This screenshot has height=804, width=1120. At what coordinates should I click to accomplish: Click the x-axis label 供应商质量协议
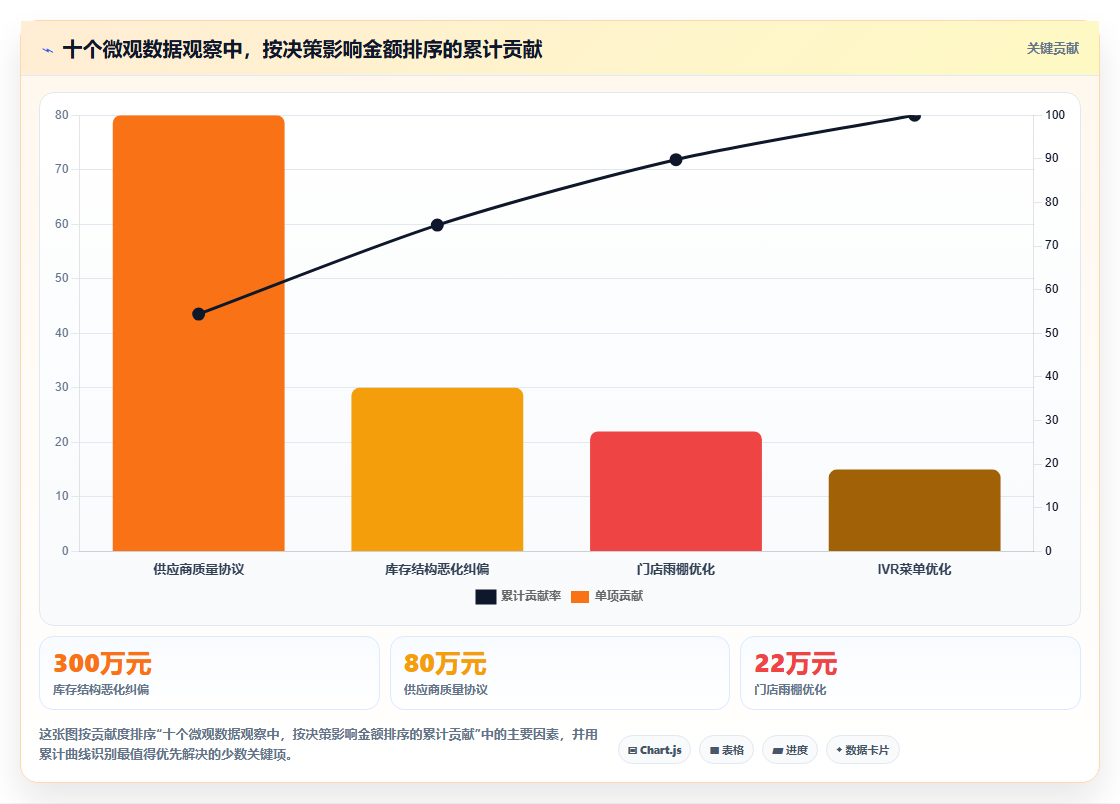tap(199, 569)
